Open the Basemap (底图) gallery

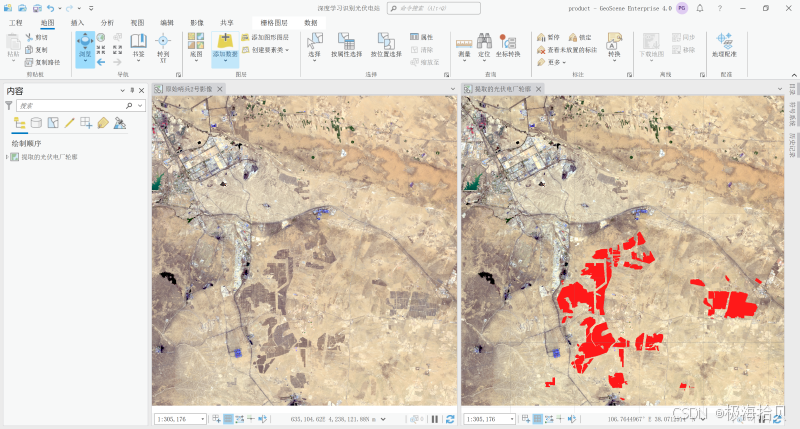point(196,46)
